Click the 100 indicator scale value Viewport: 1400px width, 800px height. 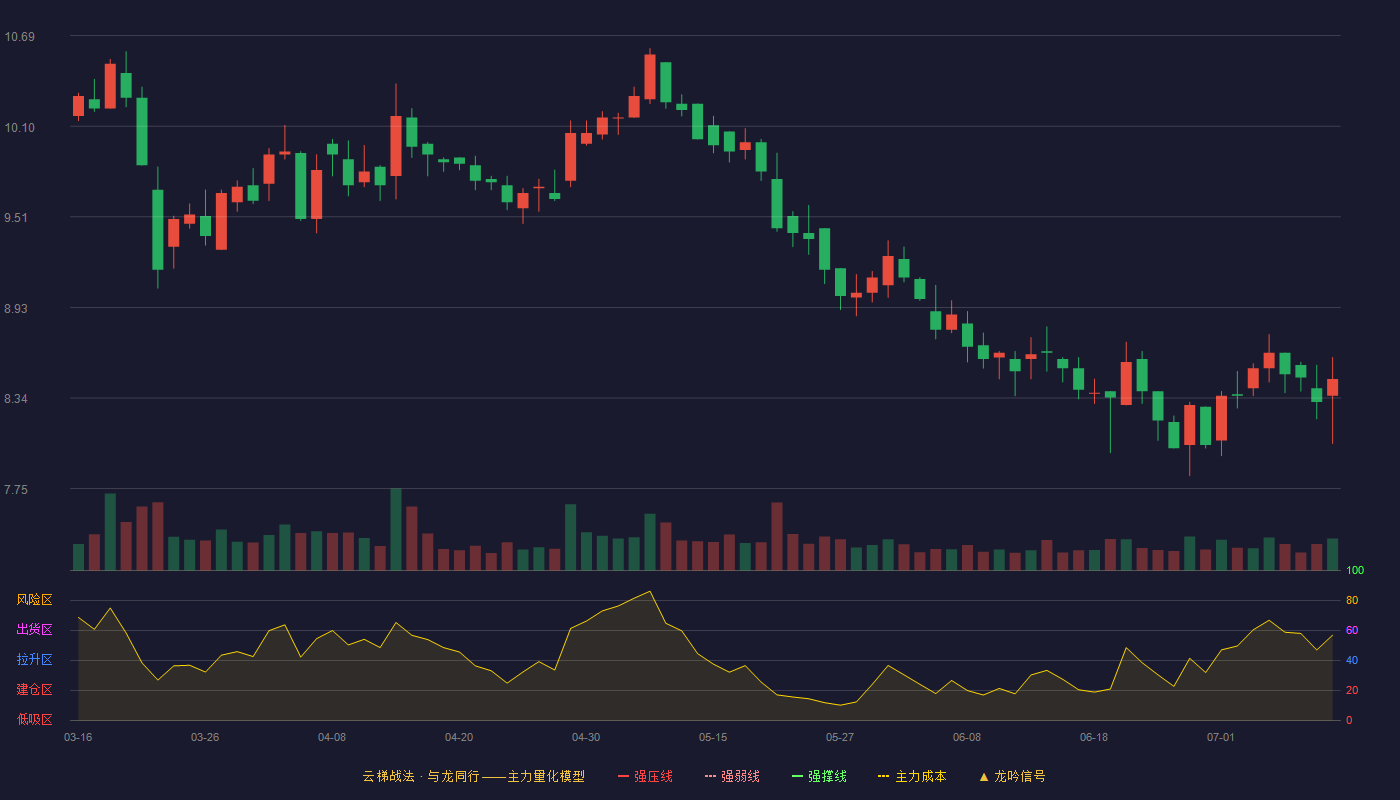pyautogui.click(x=1355, y=571)
